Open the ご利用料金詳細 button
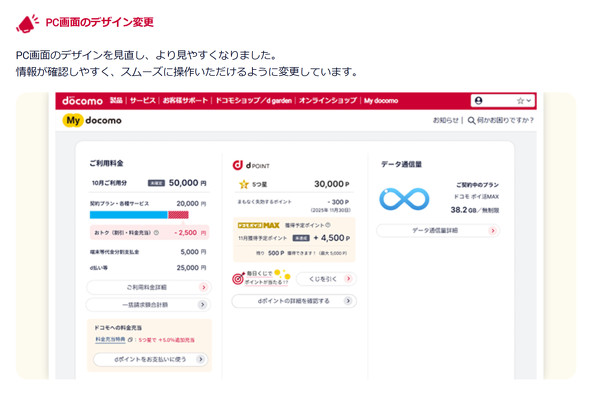 point(149,287)
